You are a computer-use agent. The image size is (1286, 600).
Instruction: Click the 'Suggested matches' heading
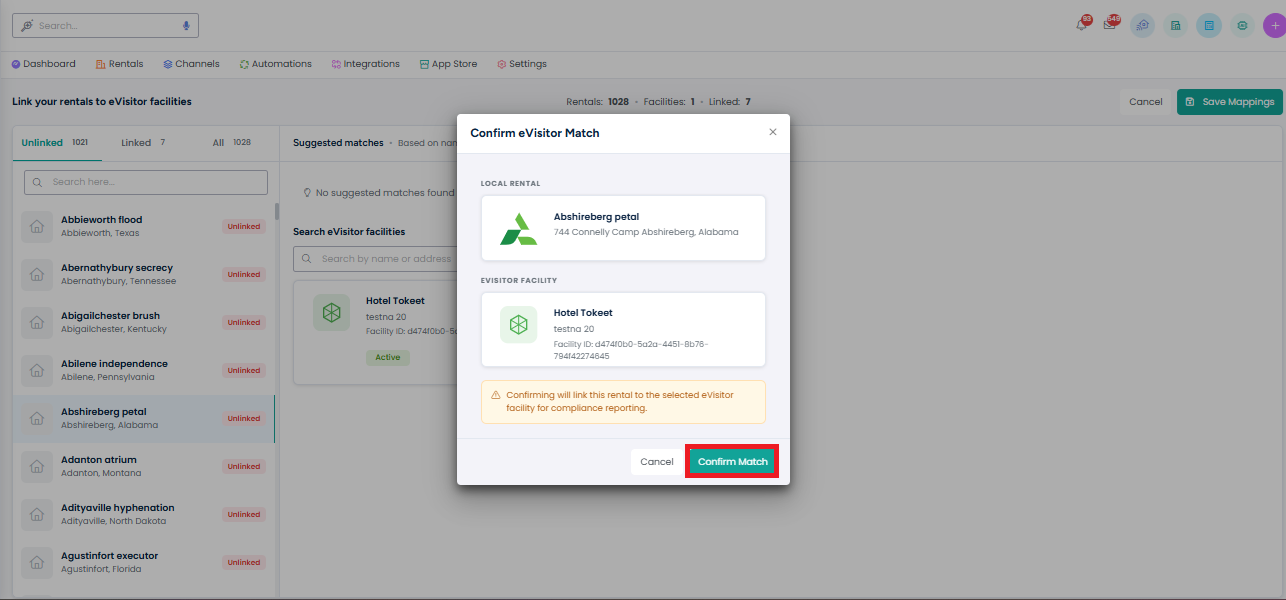(x=338, y=143)
